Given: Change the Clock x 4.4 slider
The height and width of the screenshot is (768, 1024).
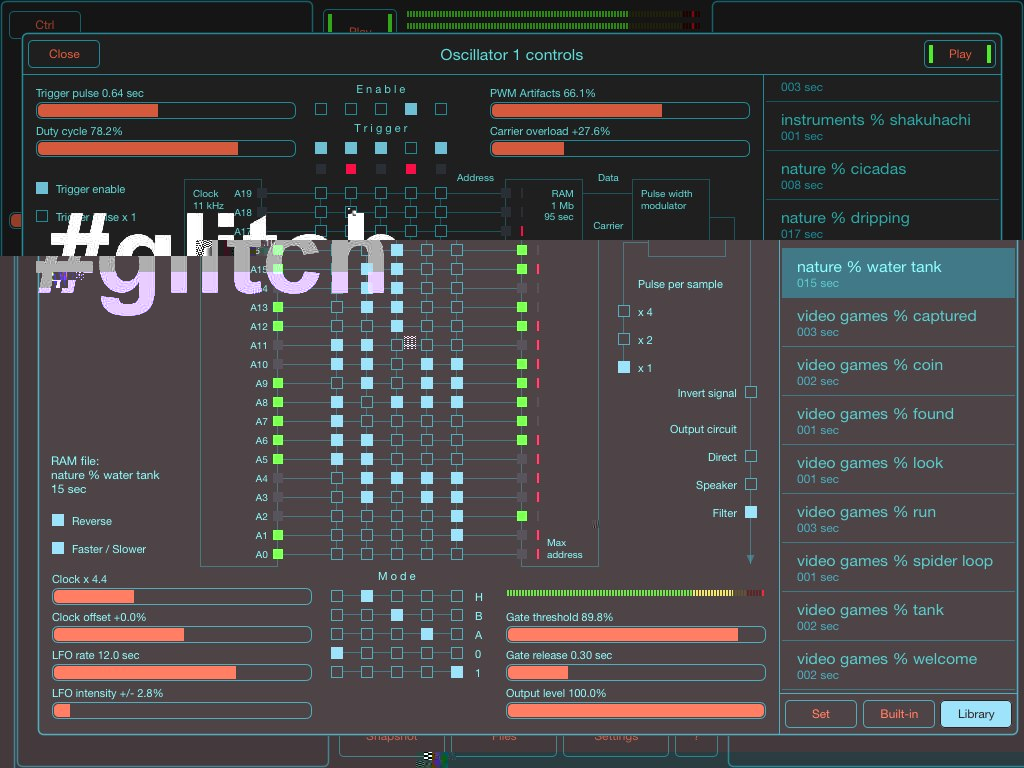Looking at the screenshot, I should 182,596.
